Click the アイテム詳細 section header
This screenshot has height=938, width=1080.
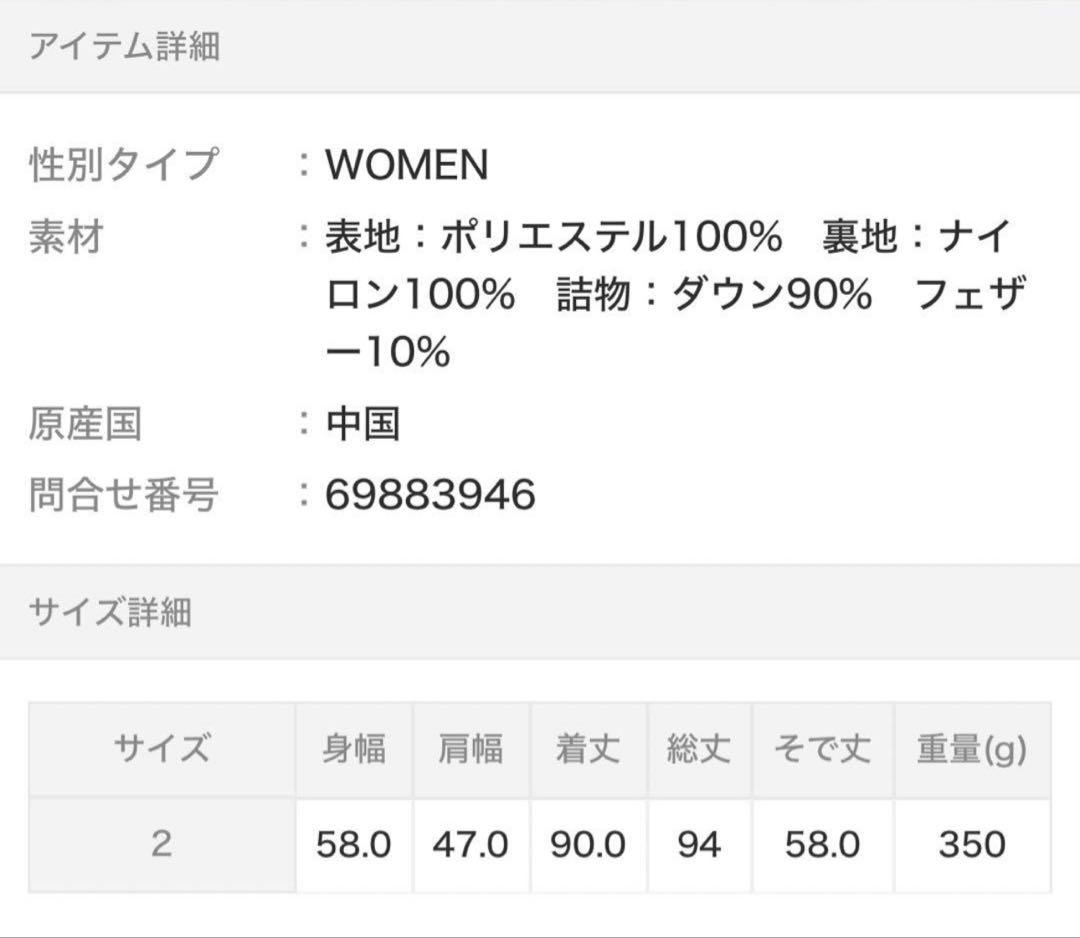124,47
